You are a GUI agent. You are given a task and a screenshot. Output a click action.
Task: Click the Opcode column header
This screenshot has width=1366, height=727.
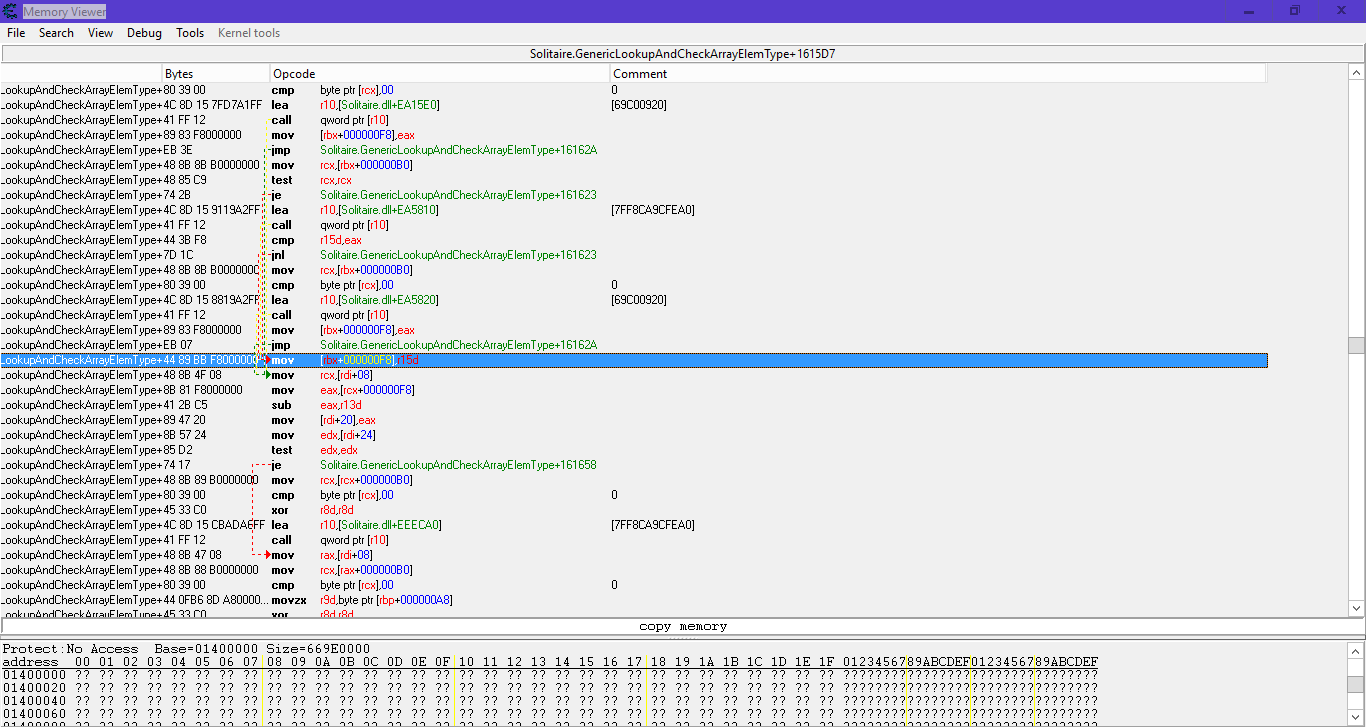click(440, 74)
